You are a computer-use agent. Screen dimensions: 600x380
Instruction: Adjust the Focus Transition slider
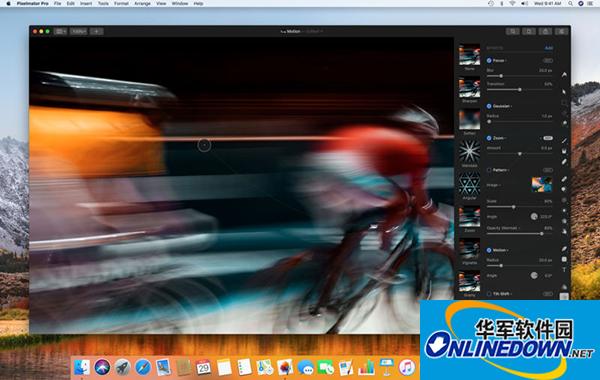(519, 90)
